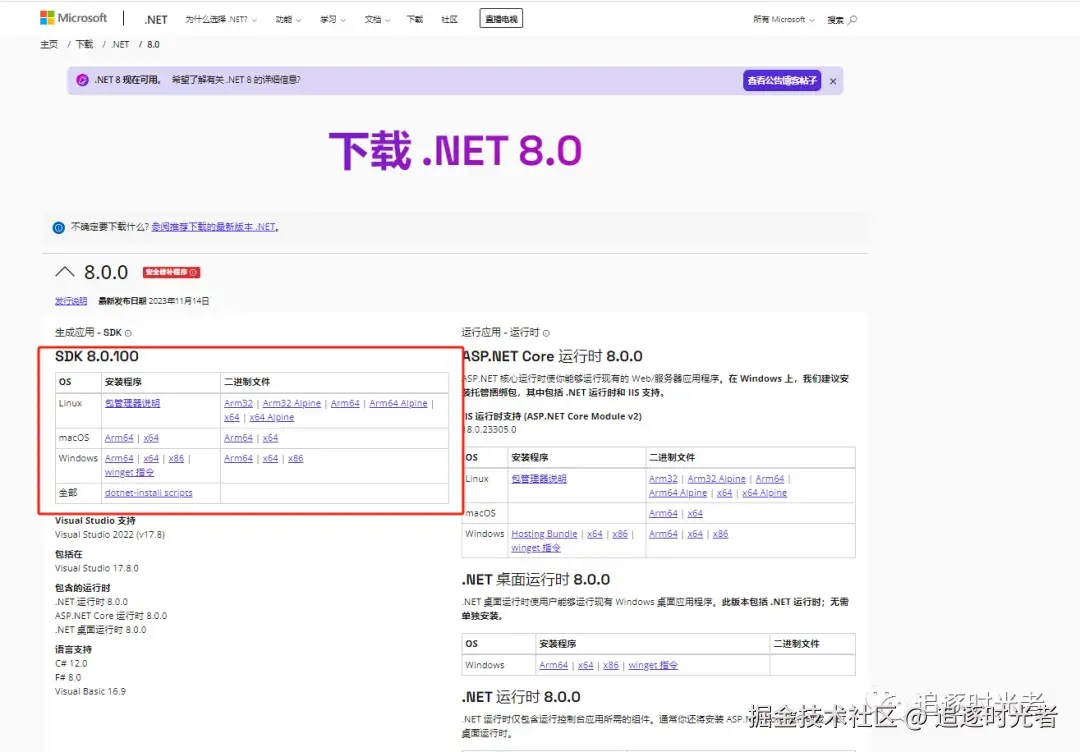This screenshot has width=1080, height=752.
Task: Open .NET 桌面运行时 winget 指令 link
Action: click(x=653, y=665)
